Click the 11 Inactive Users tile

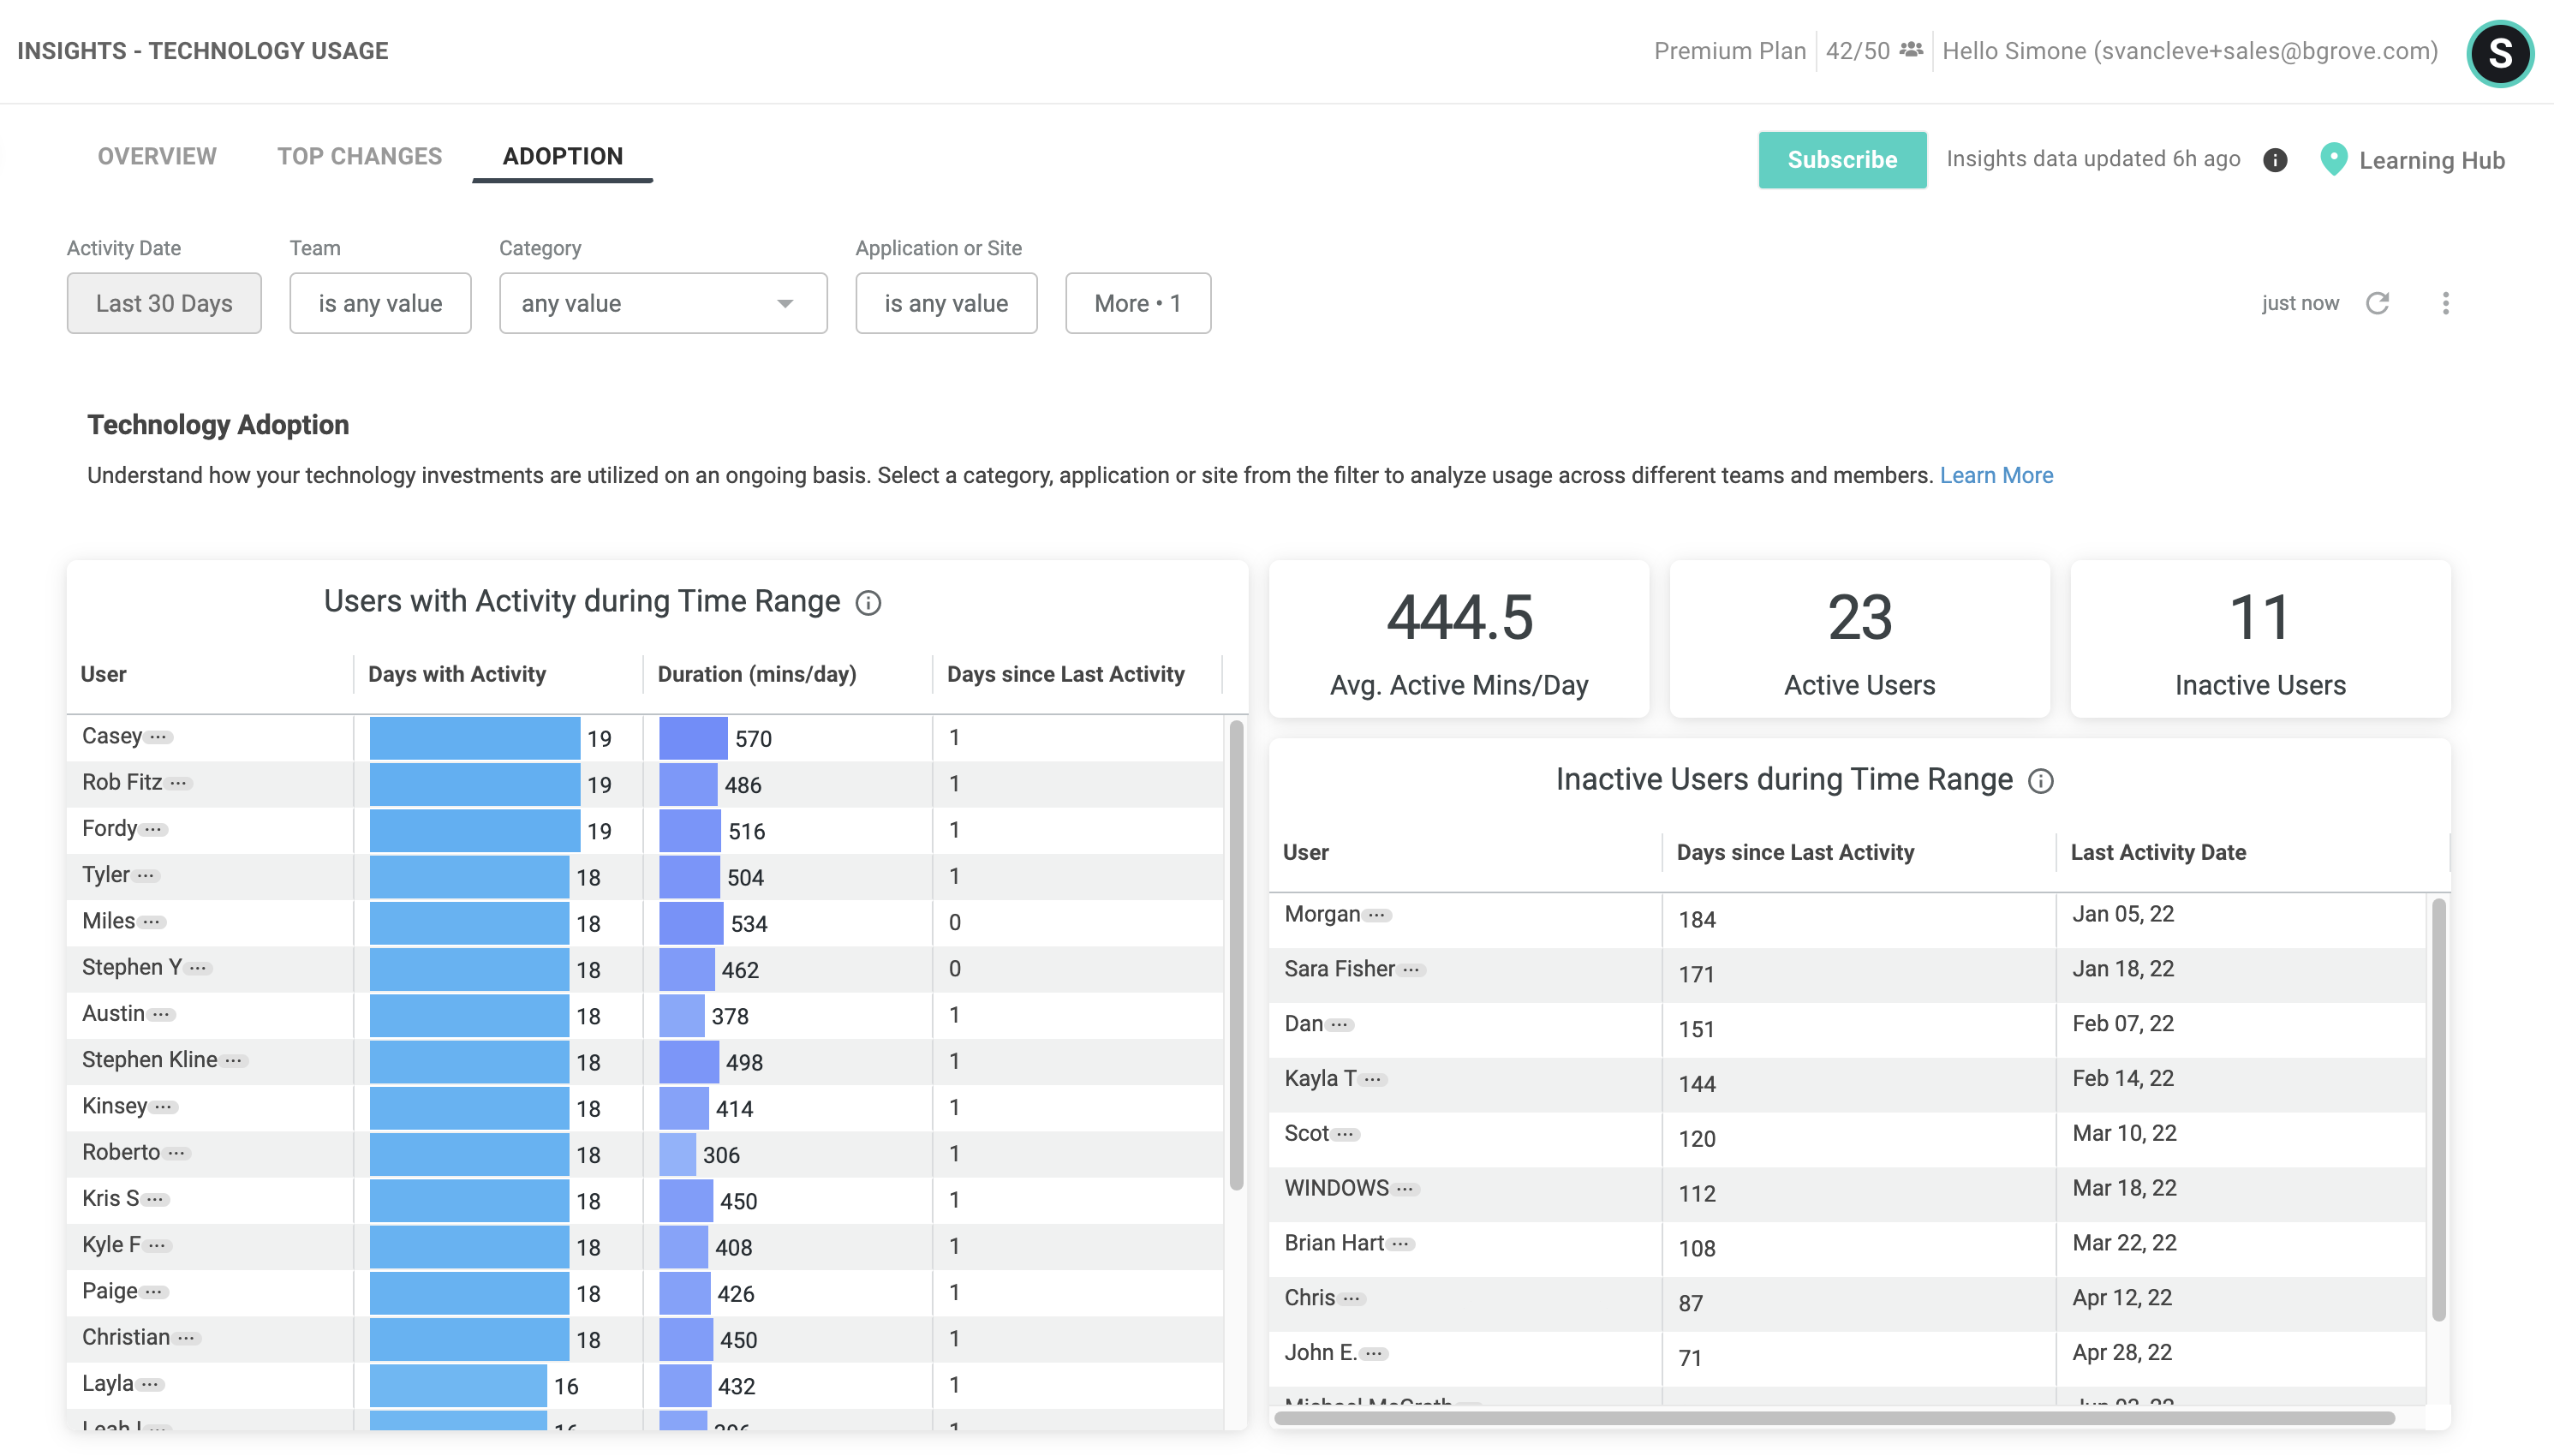pos(2260,639)
